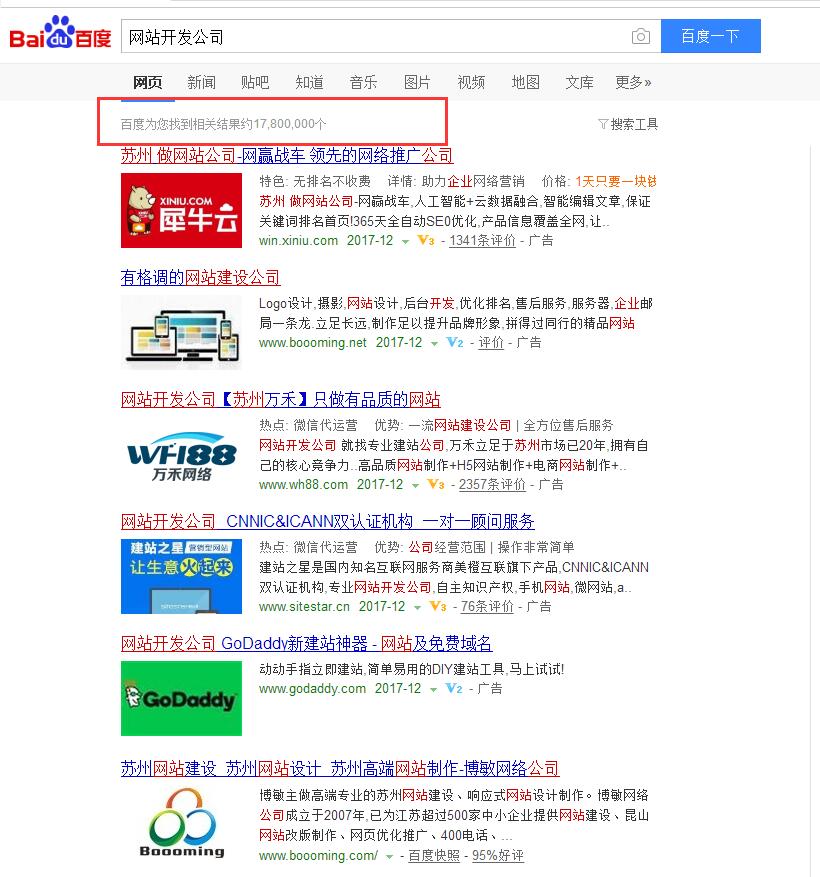Switch to the 新闻 tab
Image resolution: width=820 pixels, height=877 pixels.
(x=202, y=82)
